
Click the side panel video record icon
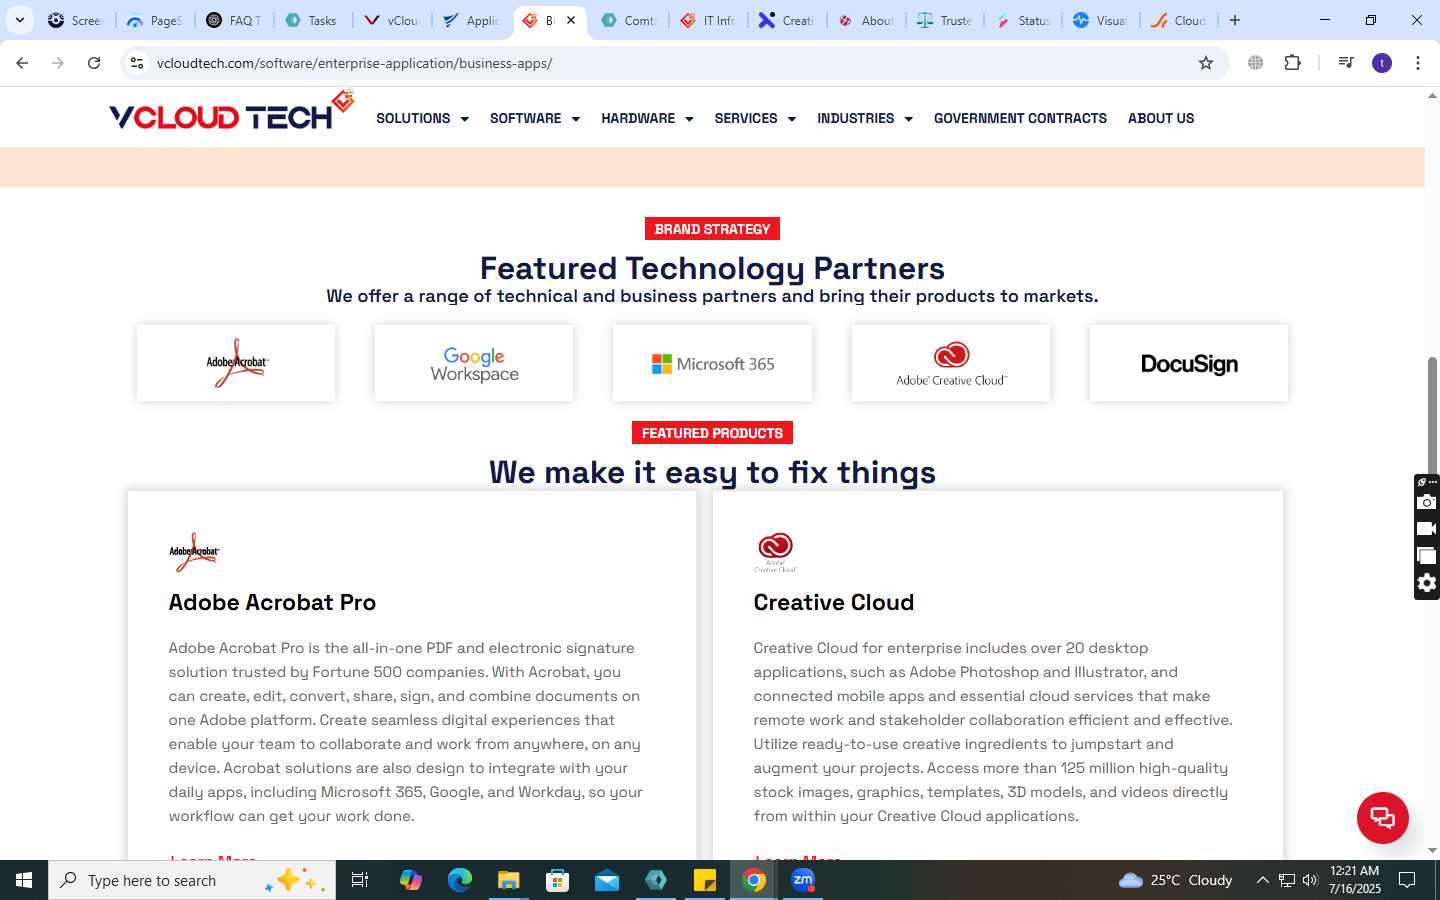(x=1427, y=528)
